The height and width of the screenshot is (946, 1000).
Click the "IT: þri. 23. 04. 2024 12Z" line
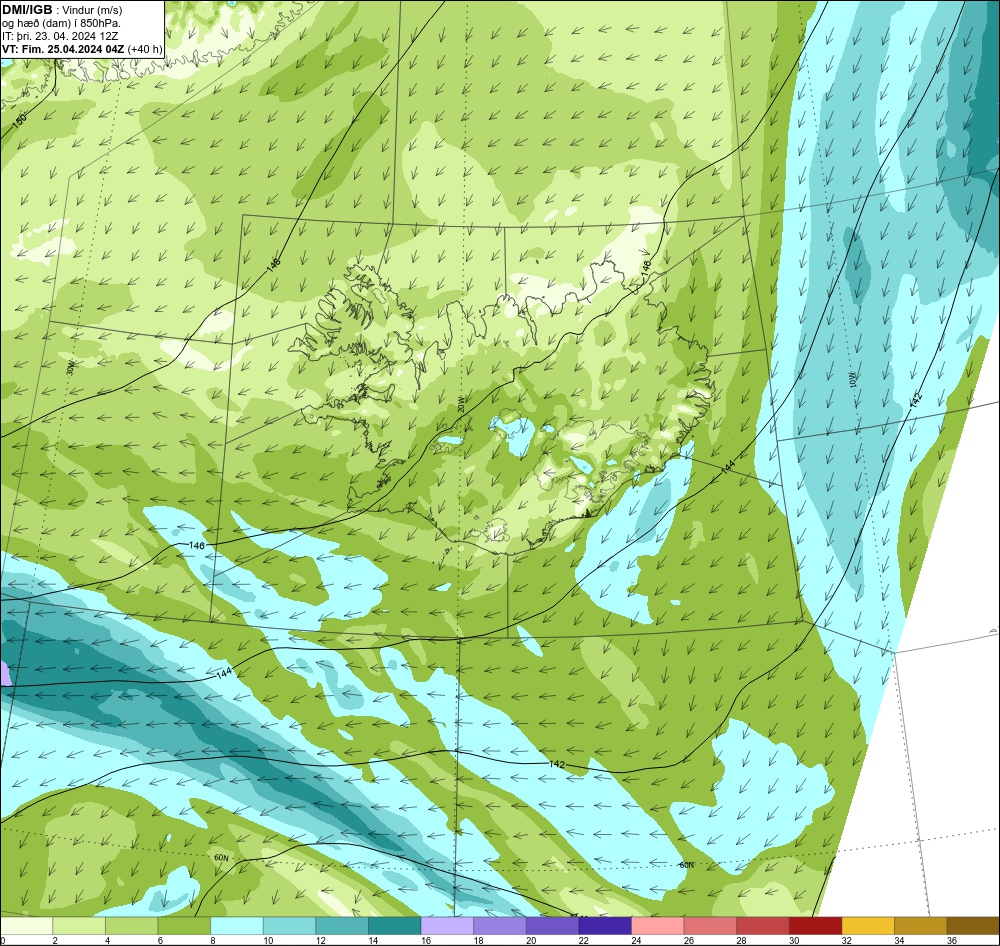click(x=60, y=36)
